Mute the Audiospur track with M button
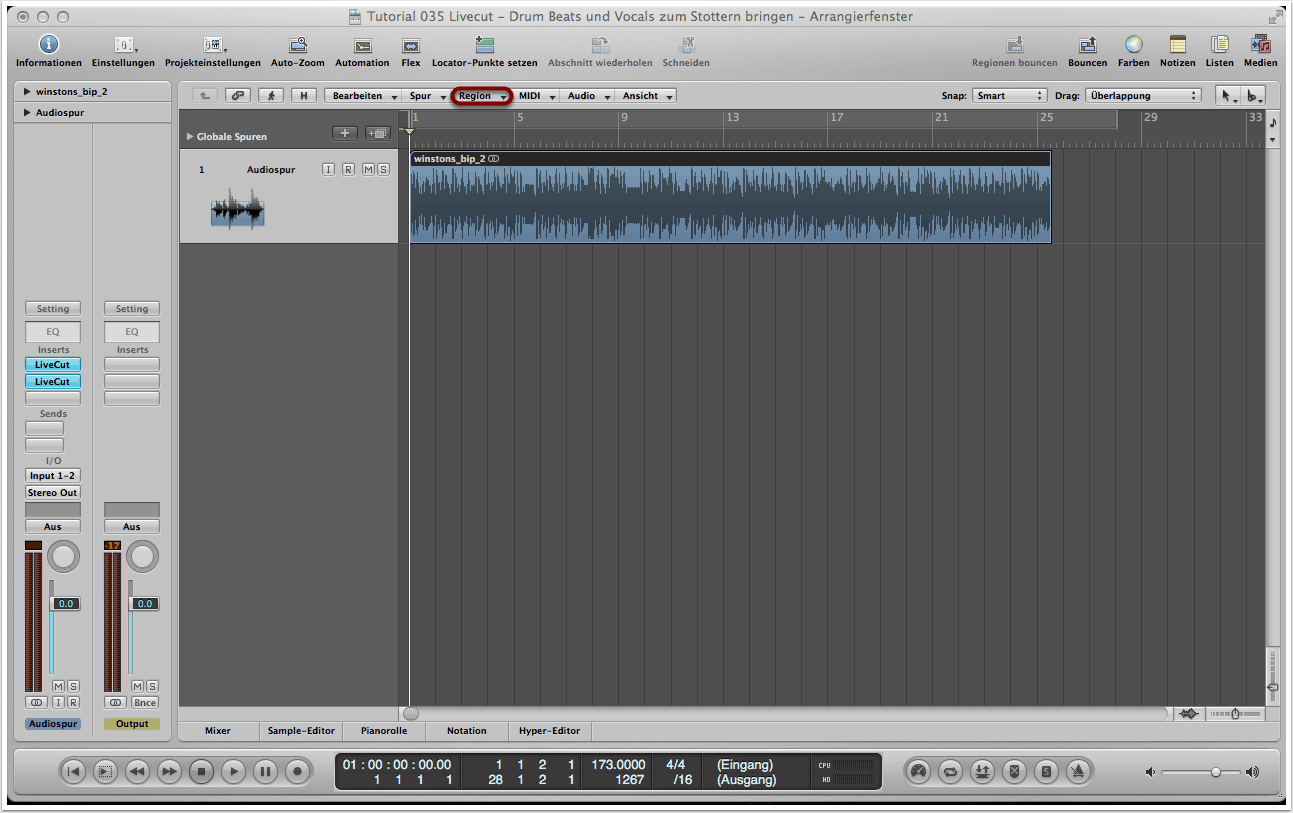This screenshot has height=813, width=1293. click(x=368, y=170)
